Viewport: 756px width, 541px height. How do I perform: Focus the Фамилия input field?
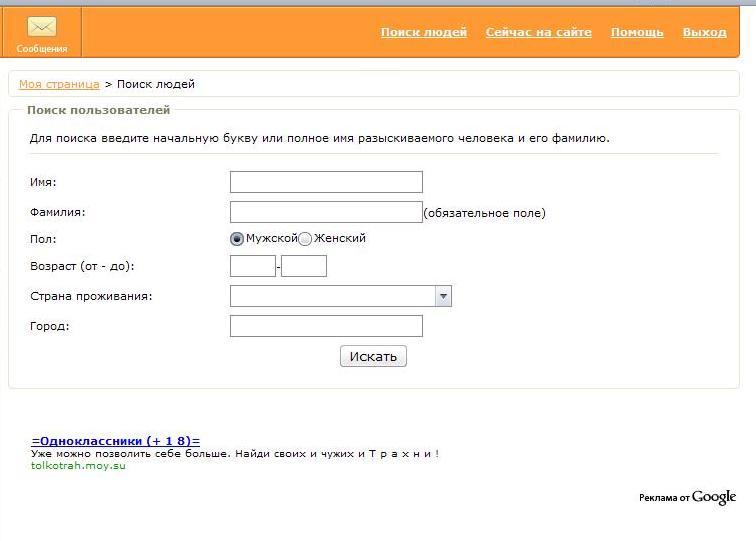click(x=326, y=212)
